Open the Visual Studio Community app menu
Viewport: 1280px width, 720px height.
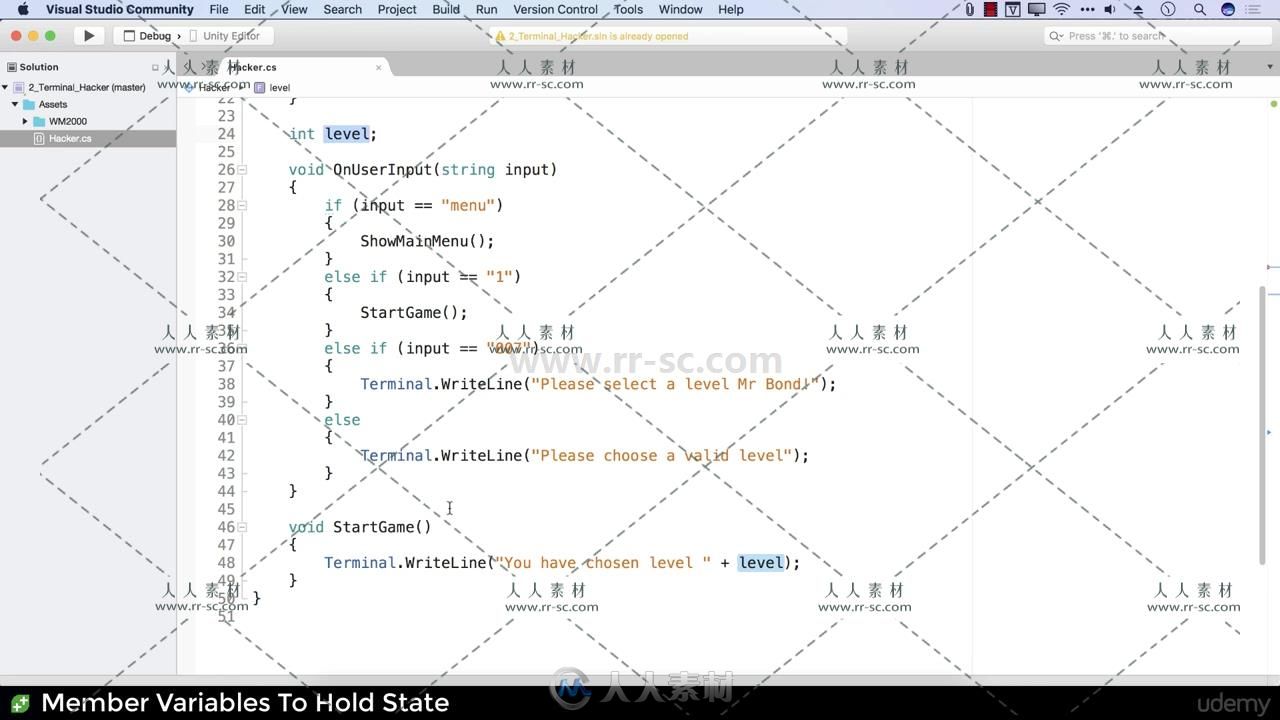119,9
